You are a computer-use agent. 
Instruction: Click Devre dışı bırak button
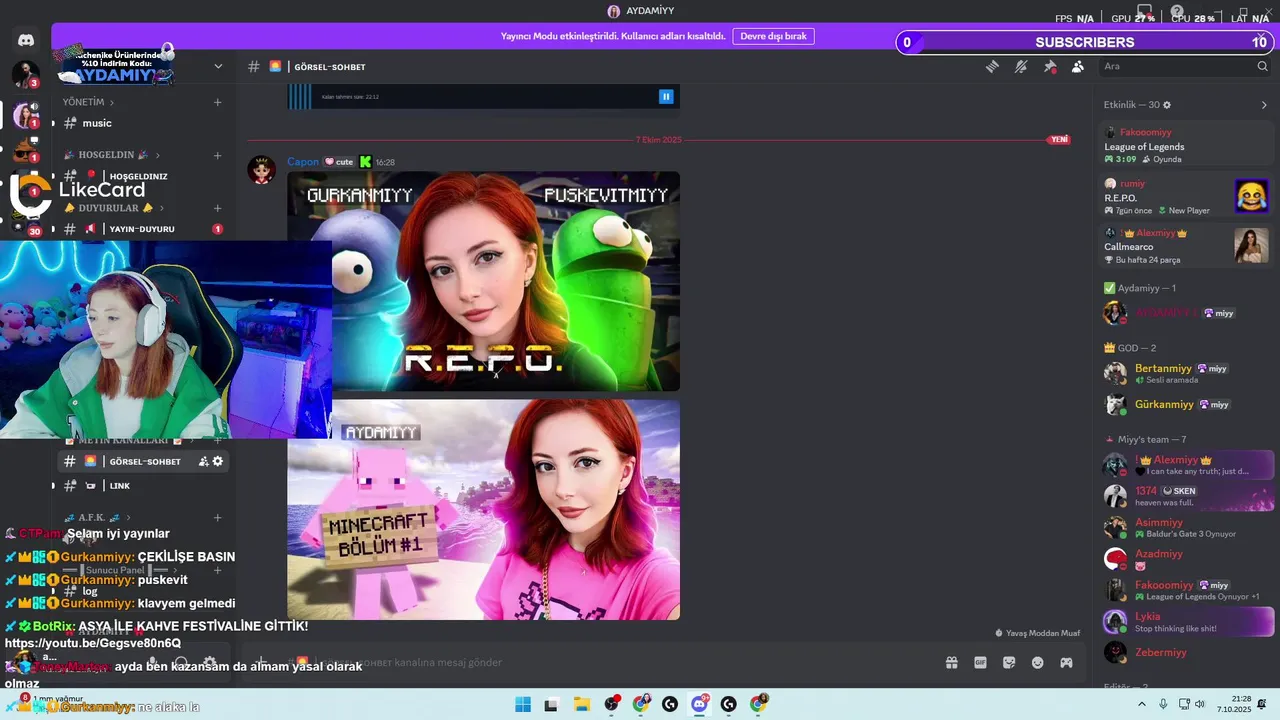[x=773, y=36]
